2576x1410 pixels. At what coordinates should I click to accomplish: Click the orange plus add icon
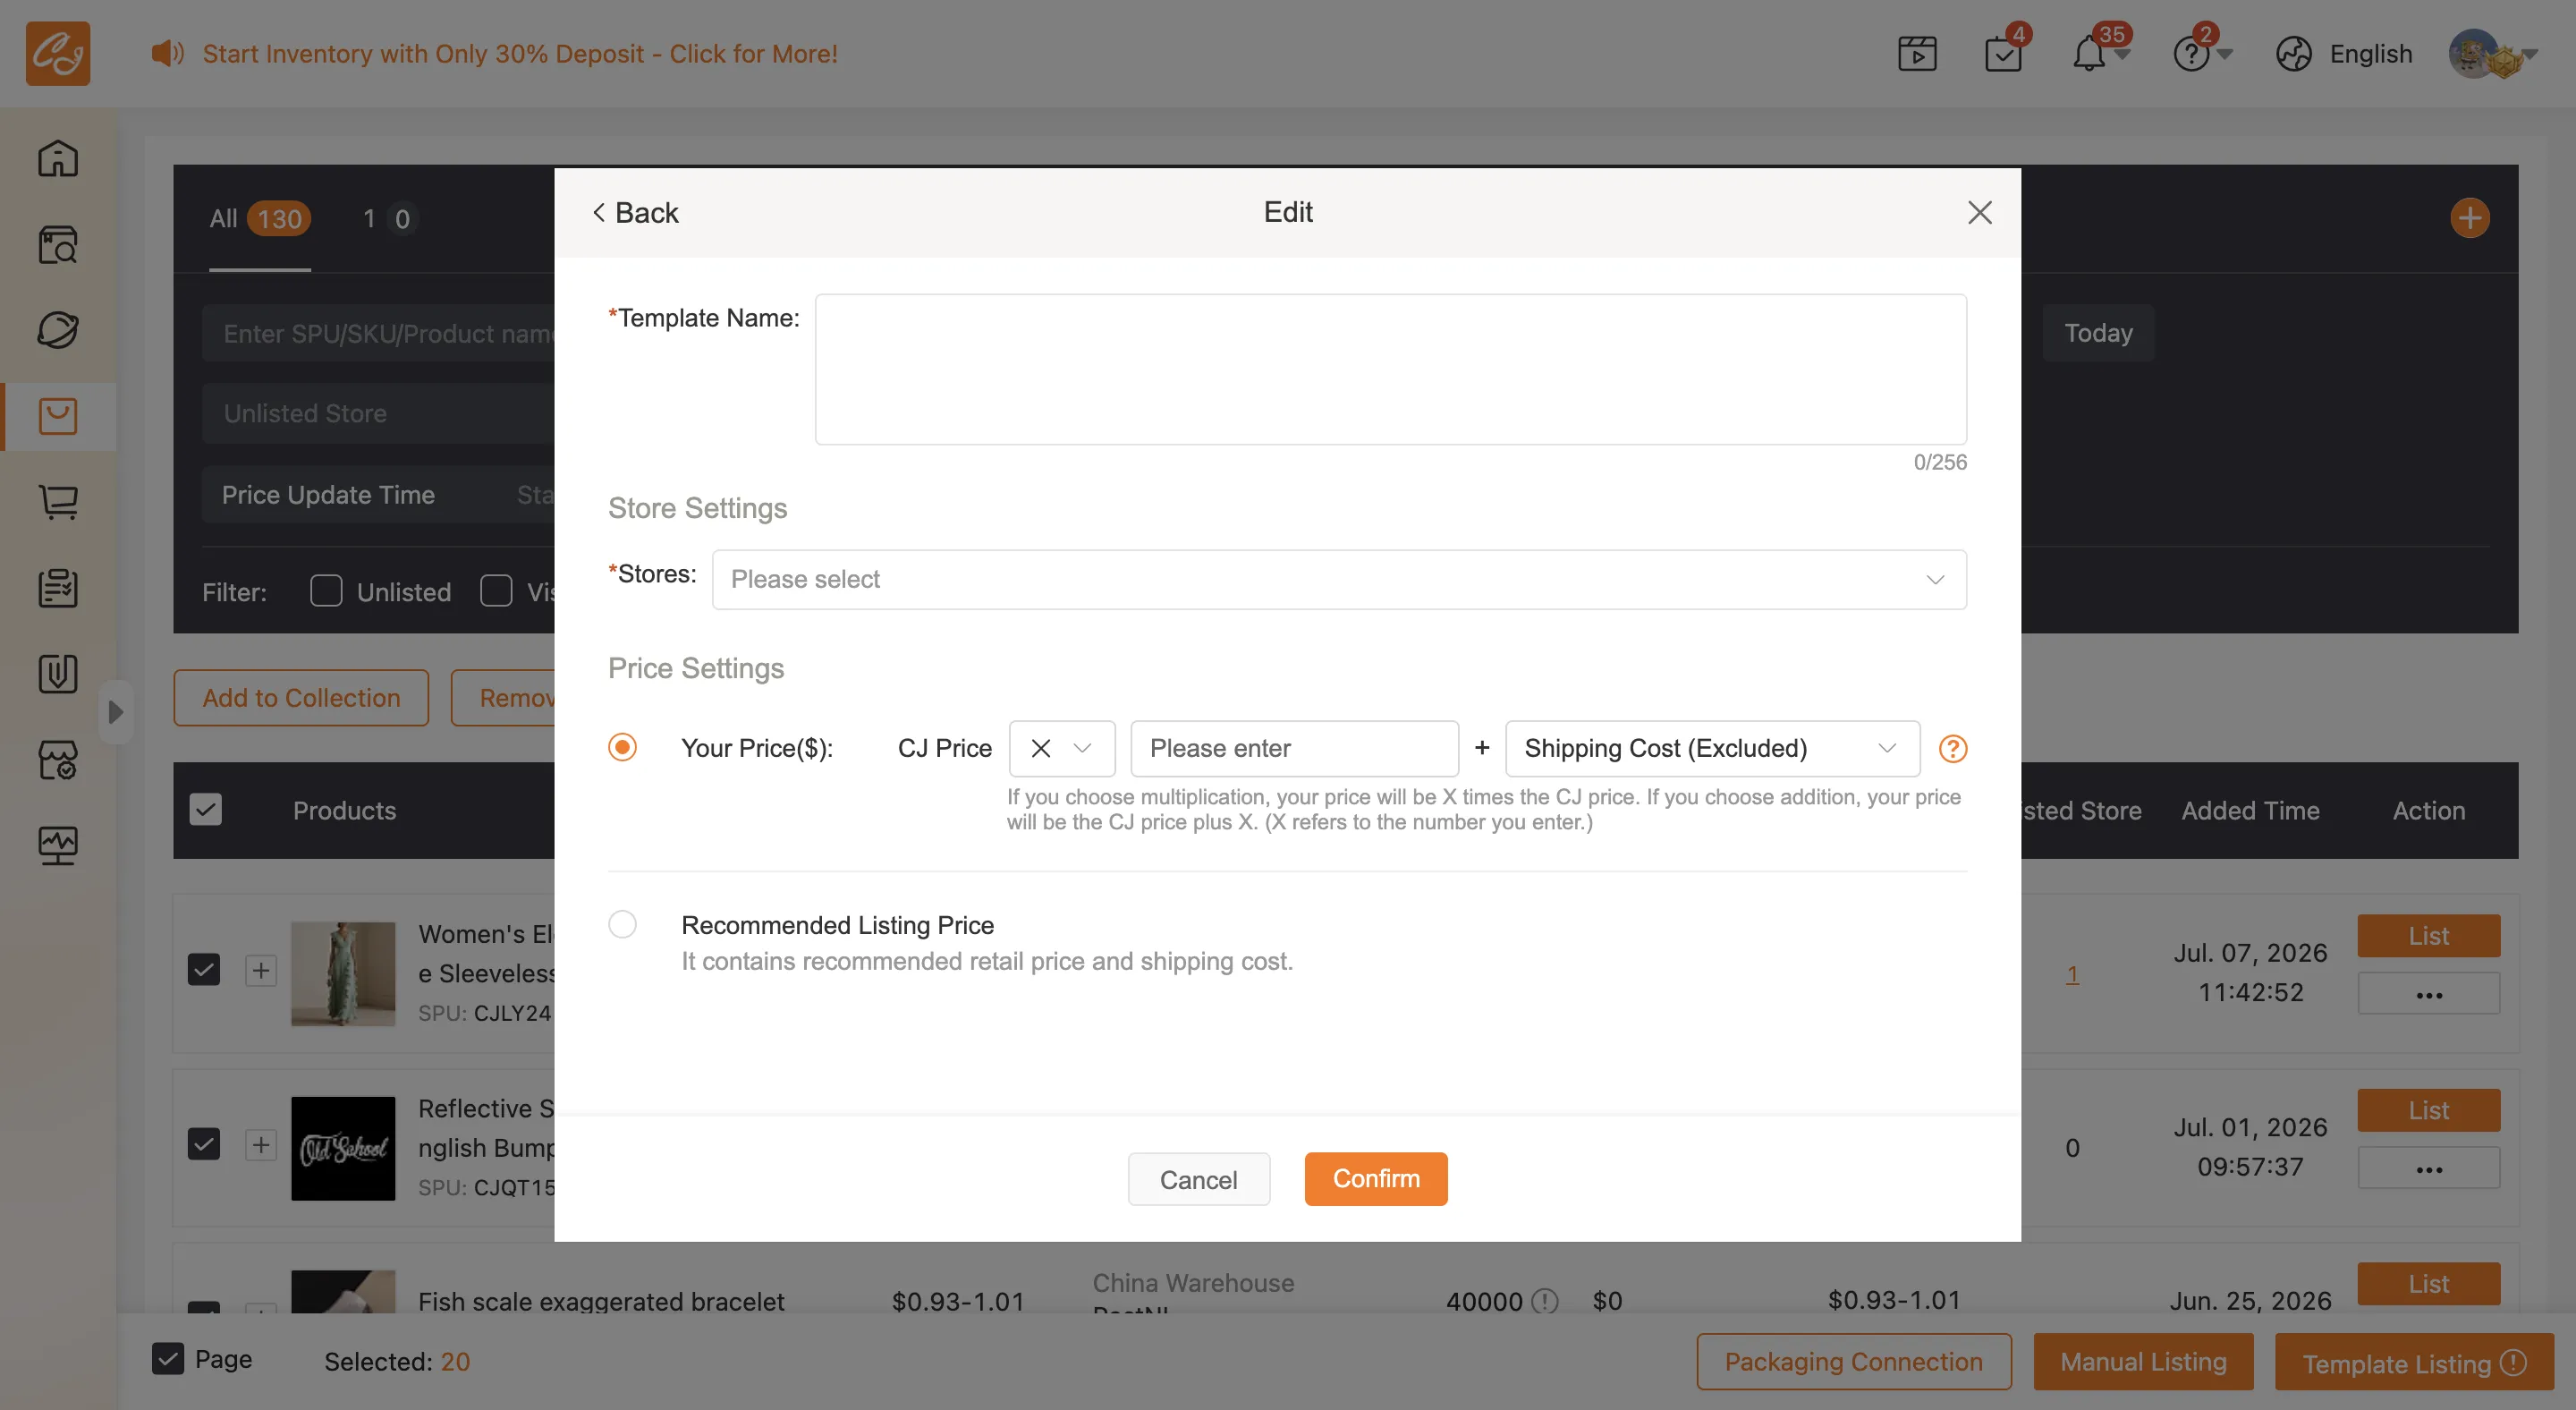(x=2469, y=218)
